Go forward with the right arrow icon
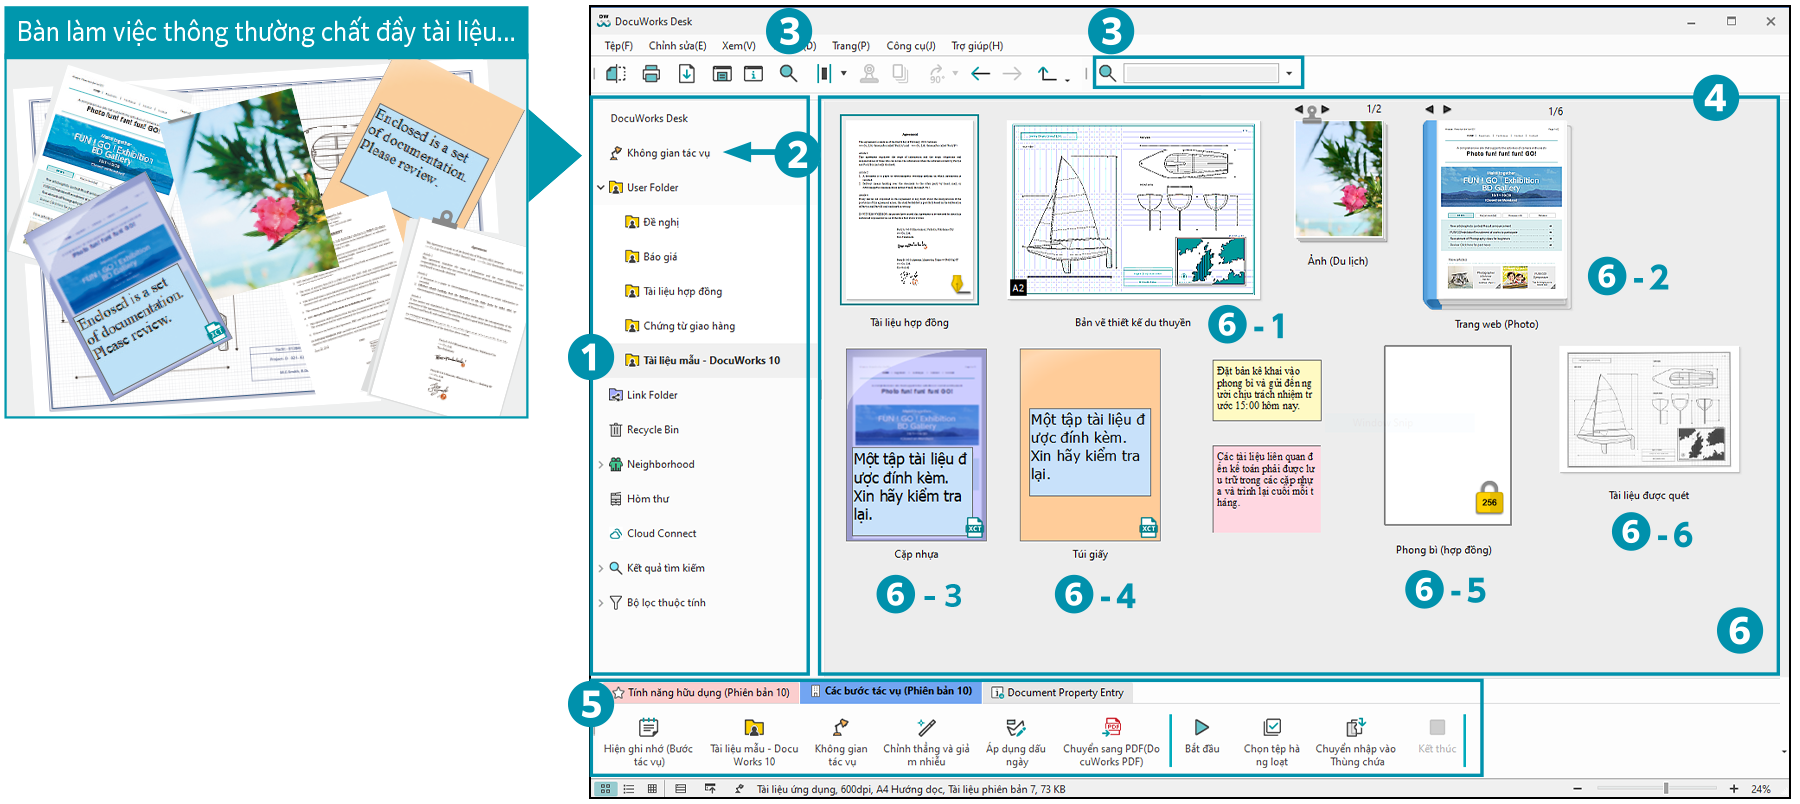Viewport: 1800px width, 804px height. 1012,73
